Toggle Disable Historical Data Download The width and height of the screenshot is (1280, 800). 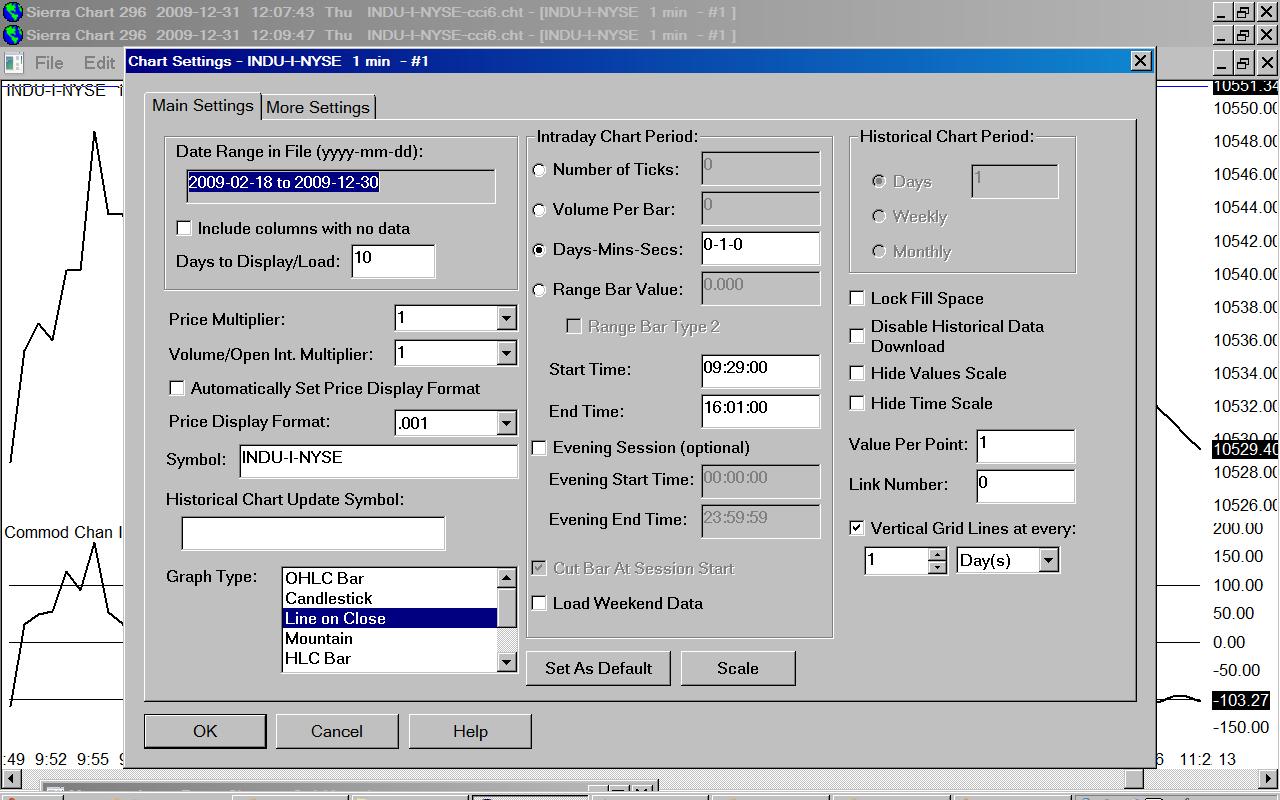click(x=857, y=336)
